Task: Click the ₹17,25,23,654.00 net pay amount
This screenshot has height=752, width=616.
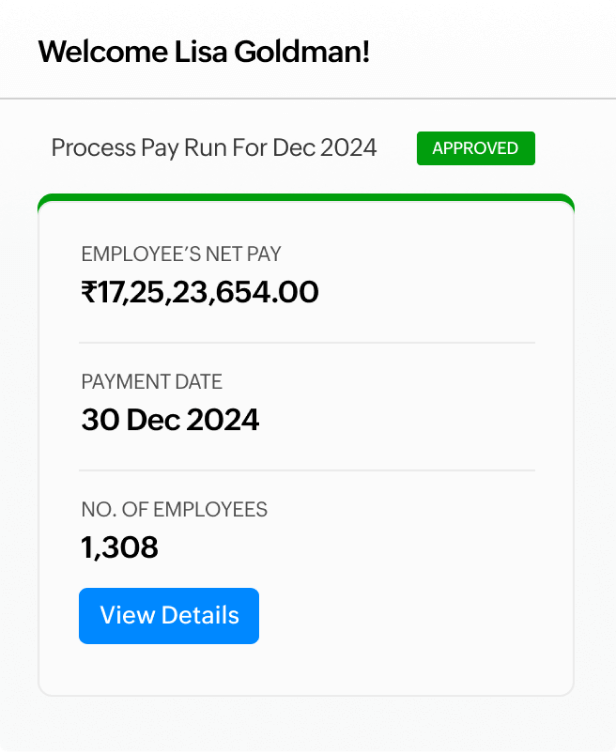Action: pos(200,292)
